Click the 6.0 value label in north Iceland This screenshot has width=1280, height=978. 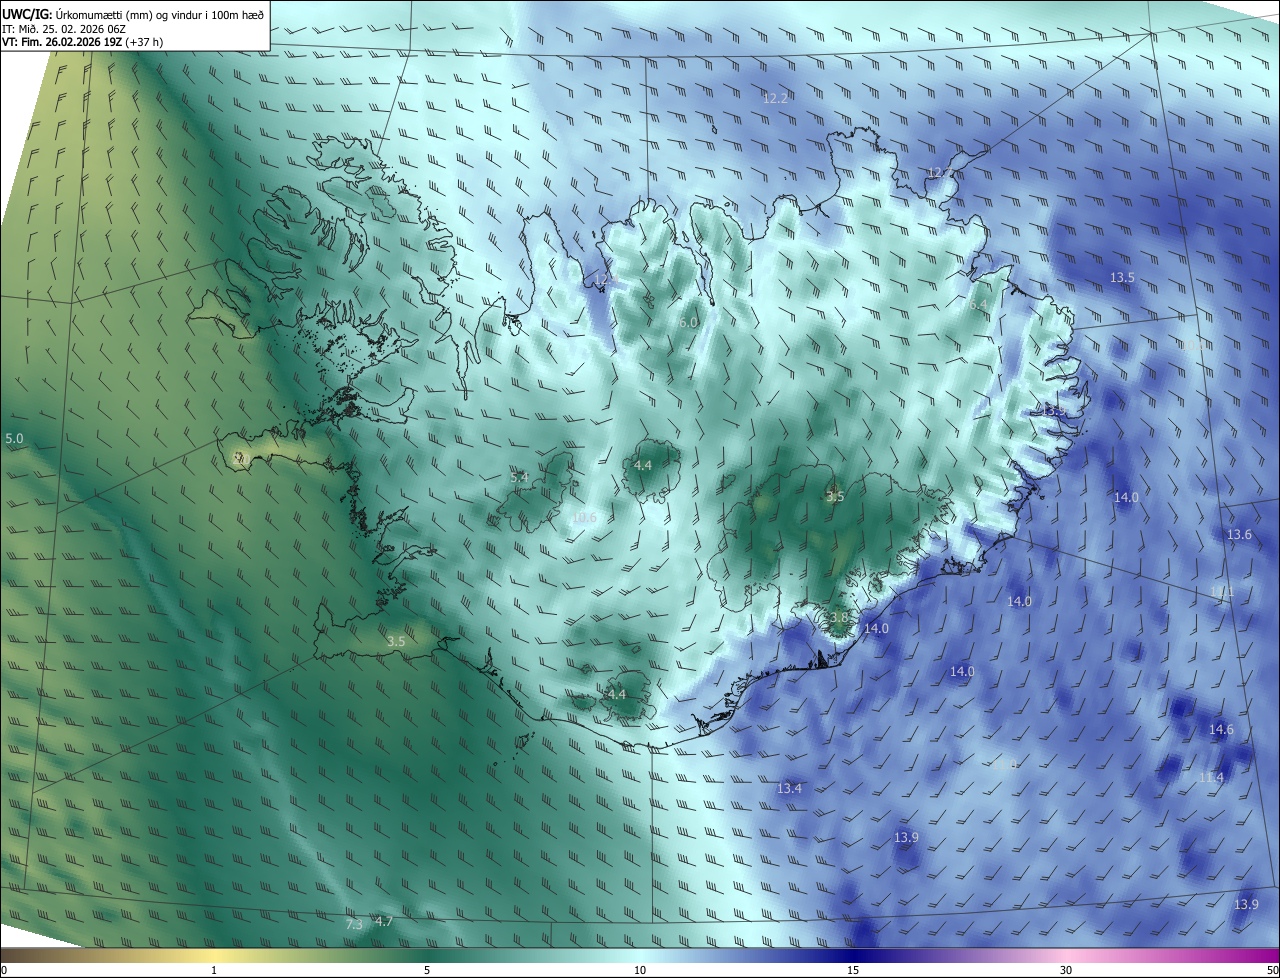tap(688, 323)
